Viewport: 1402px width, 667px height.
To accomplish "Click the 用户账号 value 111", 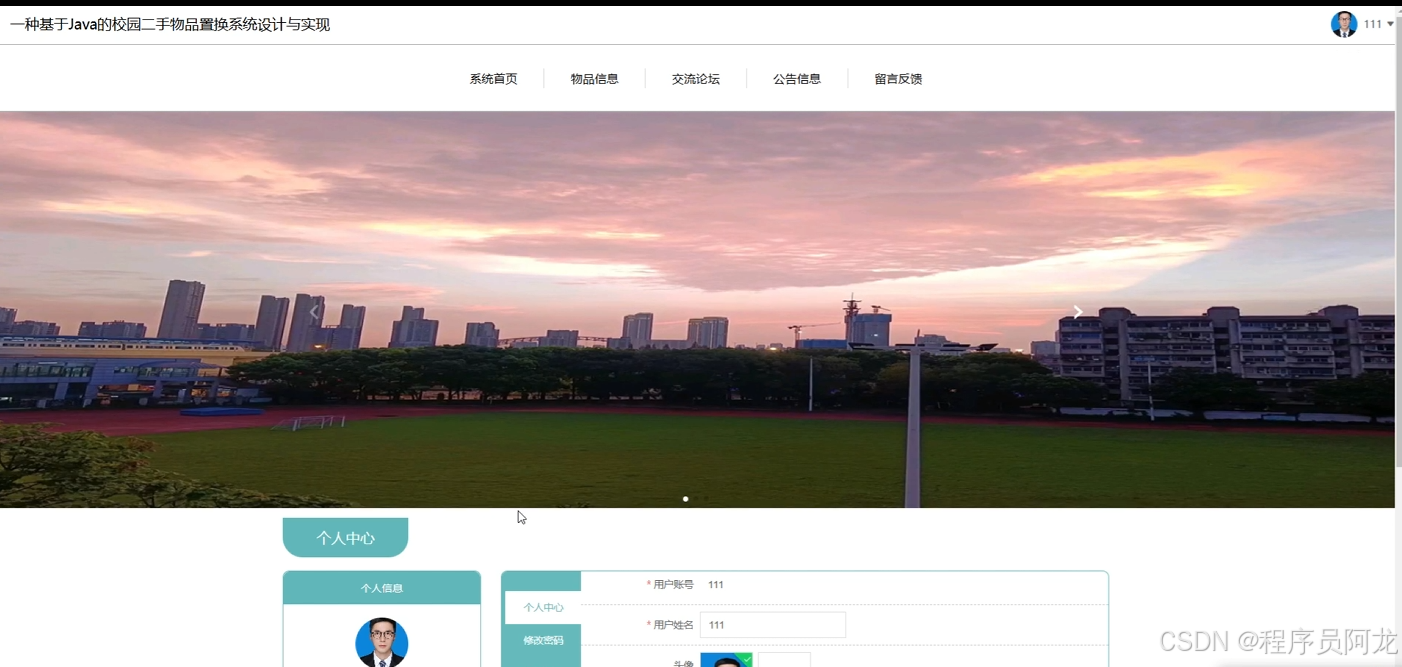I will pos(716,585).
